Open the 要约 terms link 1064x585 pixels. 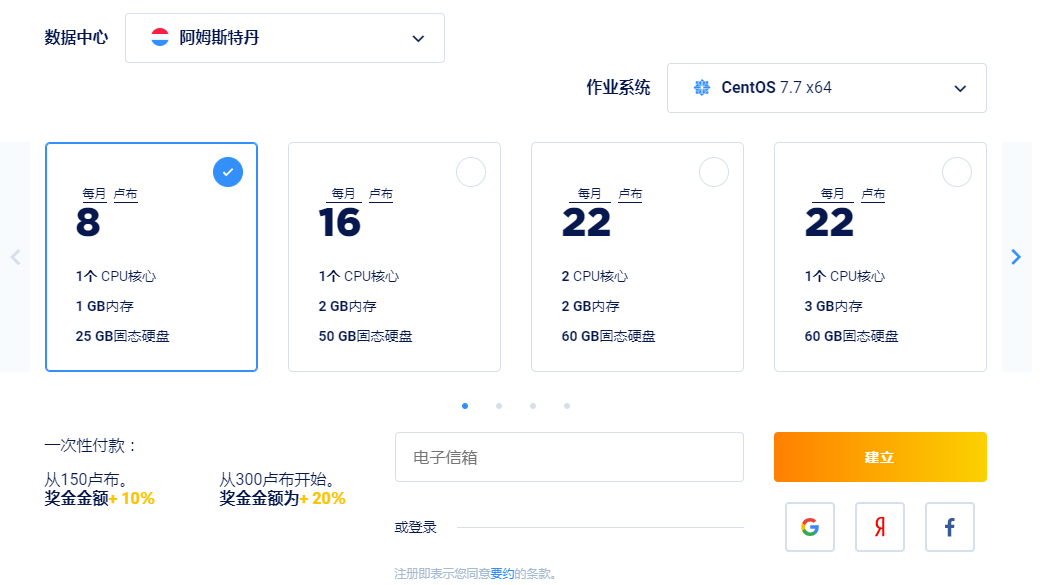(502, 573)
